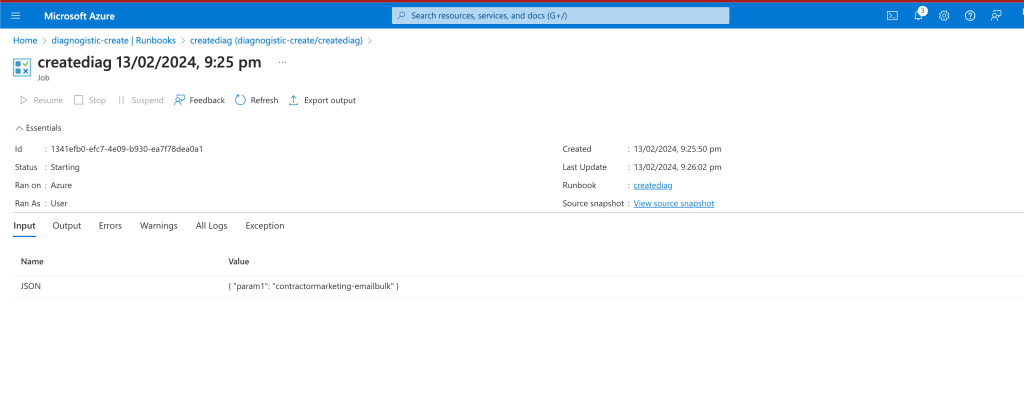Open the notifications bell

[919, 15]
